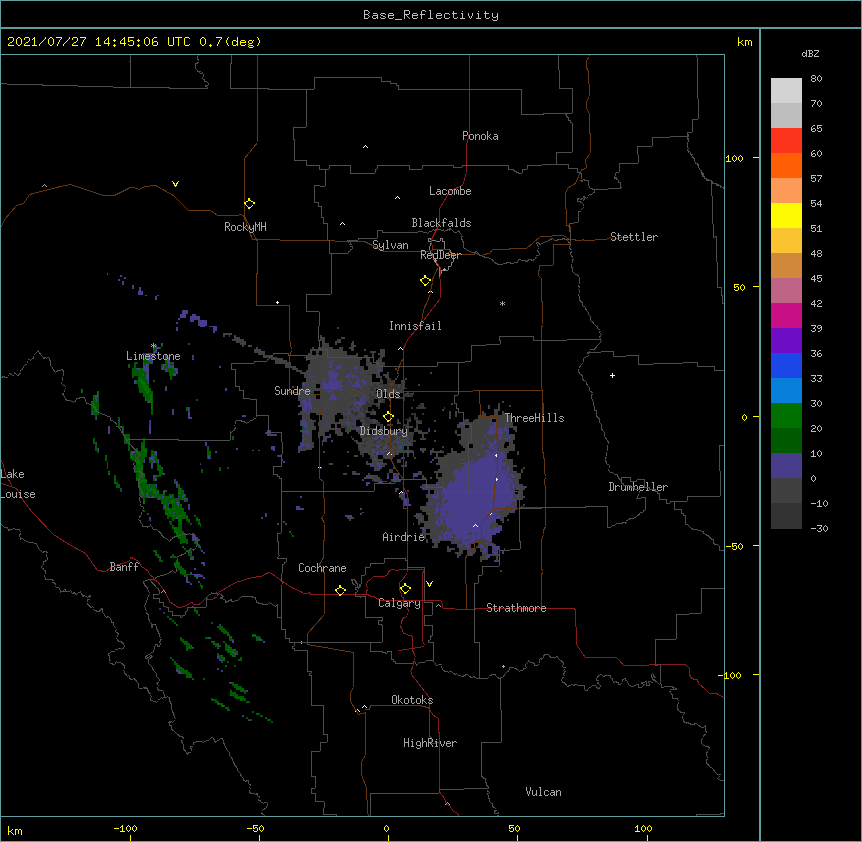Image resolution: width=862 pixels, height=842 pixels.
Task: Click the HighRiver label
Action: pyautogui.click(x=430, y=743)
